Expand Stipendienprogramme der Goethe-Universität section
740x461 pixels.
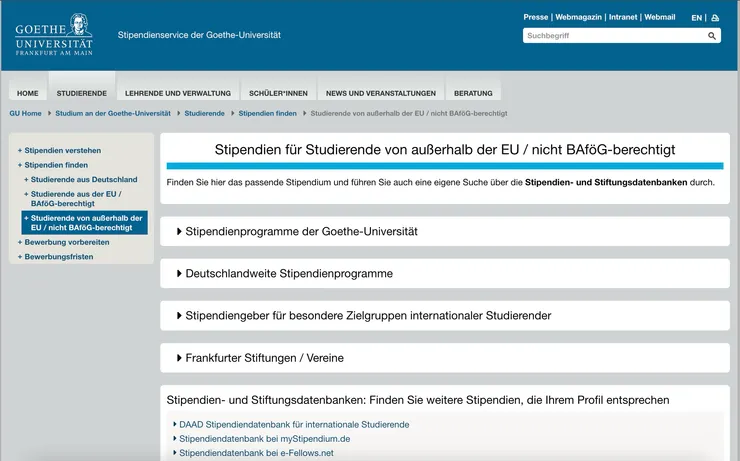445,231
